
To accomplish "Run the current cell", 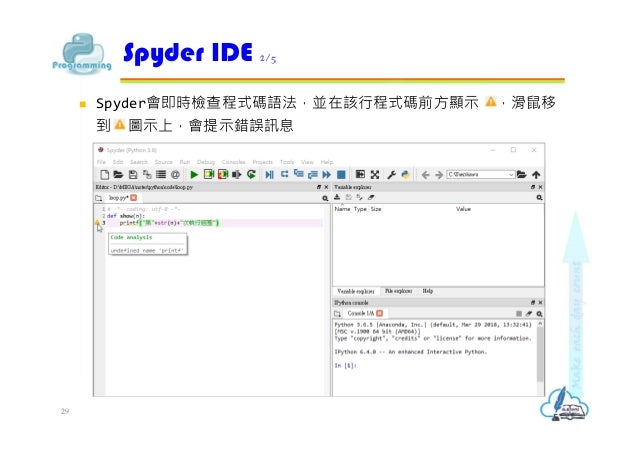I will [x=209, y=175].
